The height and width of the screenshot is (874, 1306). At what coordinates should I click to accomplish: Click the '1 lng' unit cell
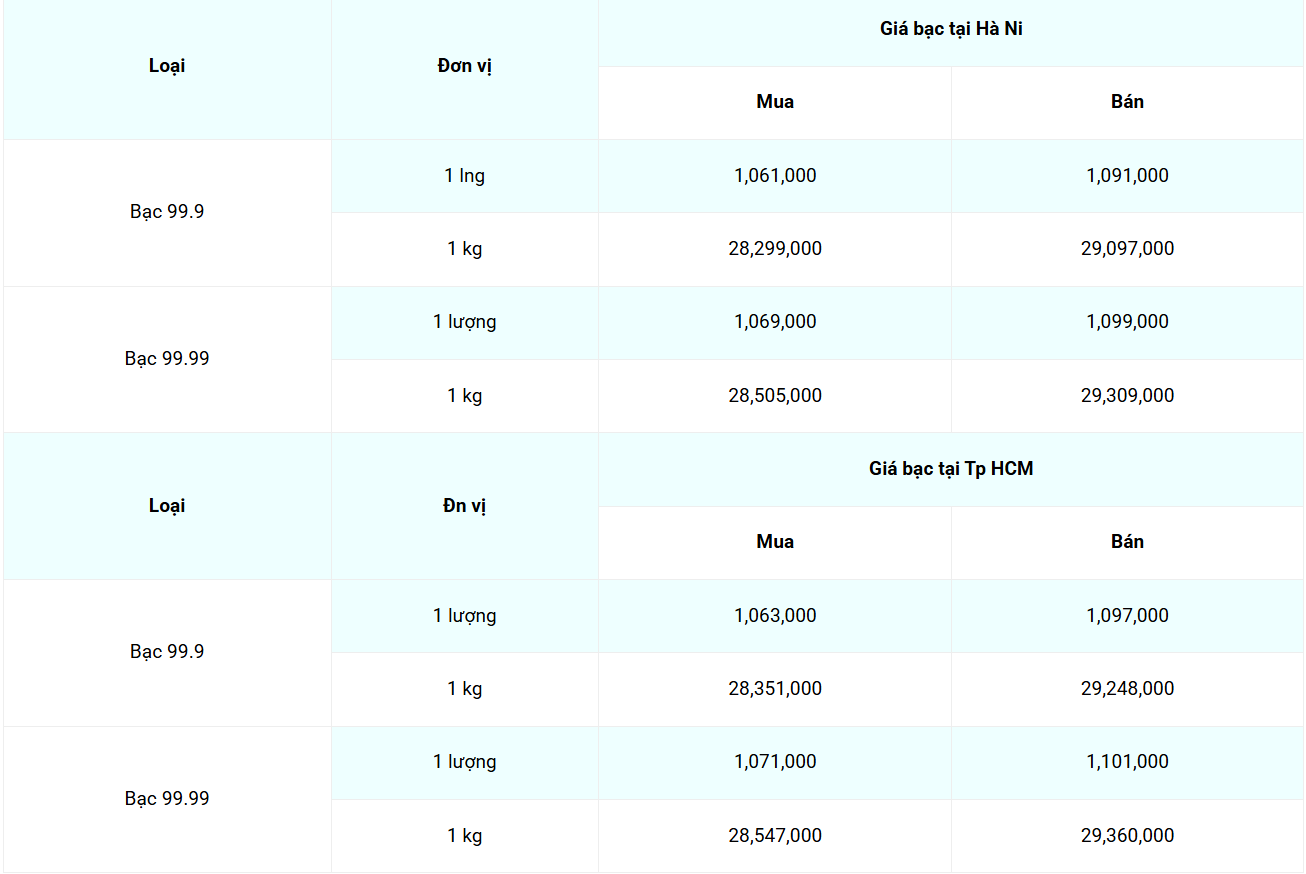pyautogui.click(x=465, y=176)
